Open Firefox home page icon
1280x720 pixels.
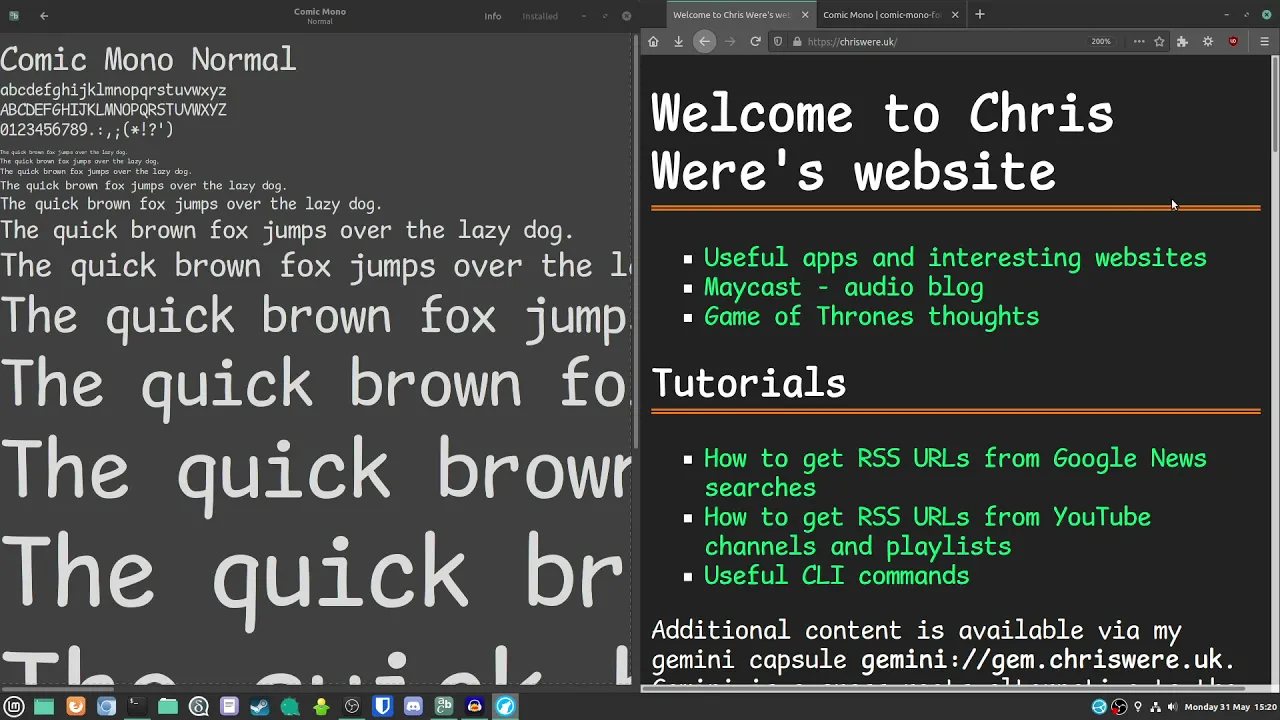click(653, 42)
